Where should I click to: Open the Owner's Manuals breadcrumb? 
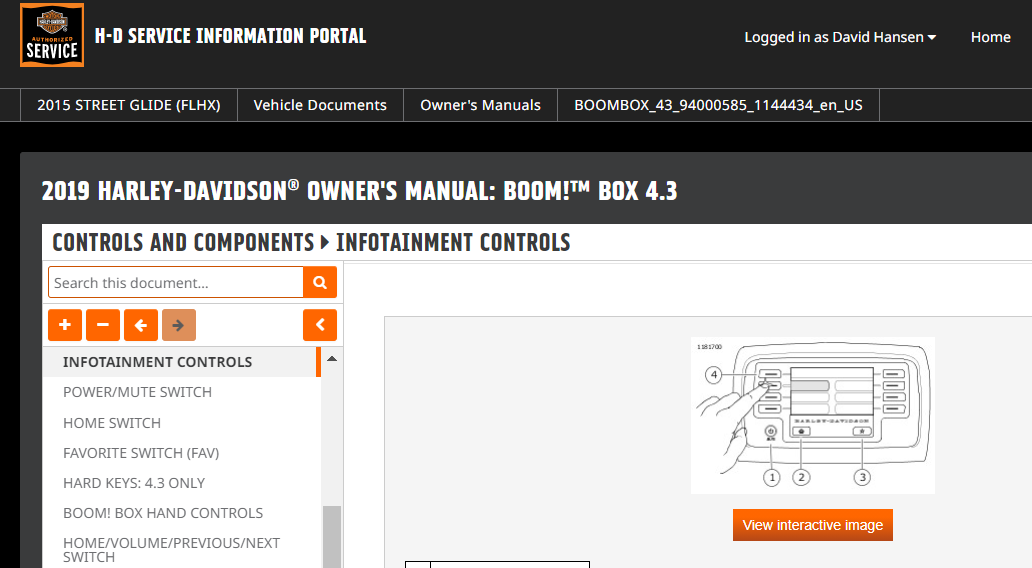click(x=480, y=105)
